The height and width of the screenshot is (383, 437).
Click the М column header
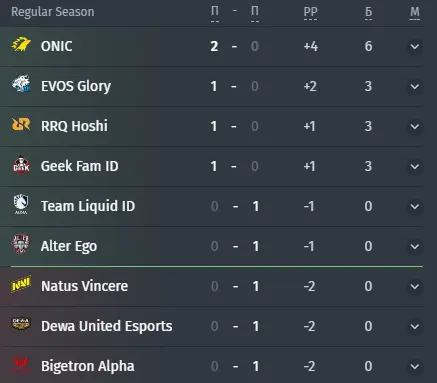coord(415,12)
